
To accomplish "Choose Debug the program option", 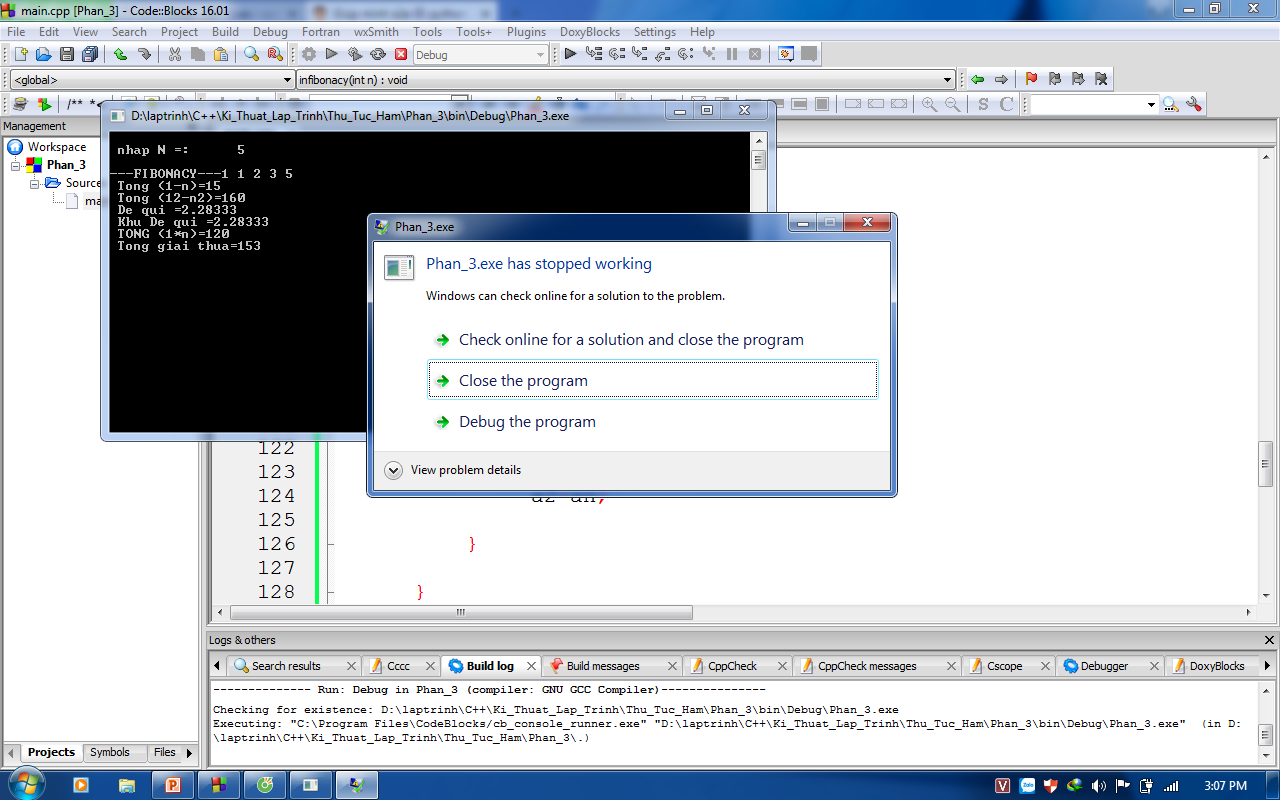I will coord(527,422).
